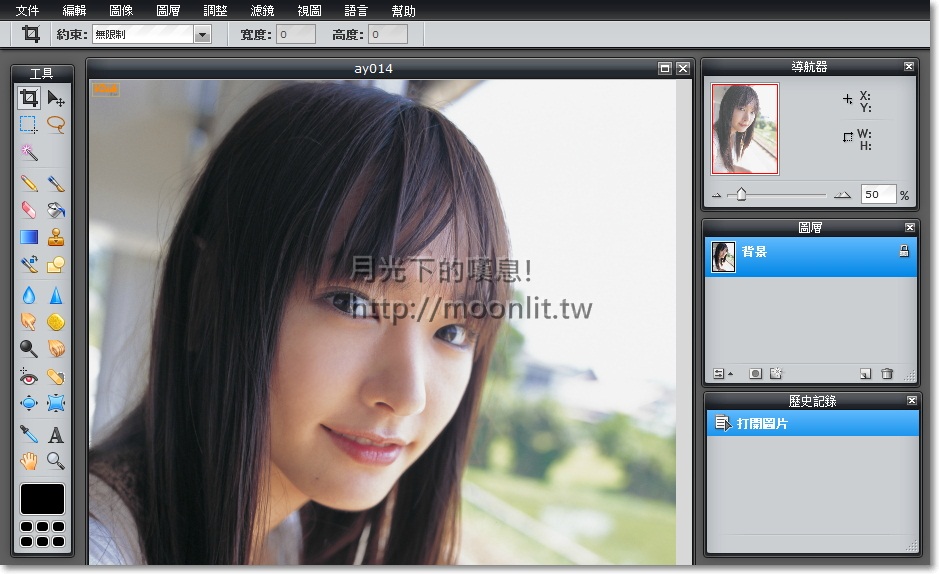Select the Dodge tool
Screen dimensions: 939x574
point(29,348)
